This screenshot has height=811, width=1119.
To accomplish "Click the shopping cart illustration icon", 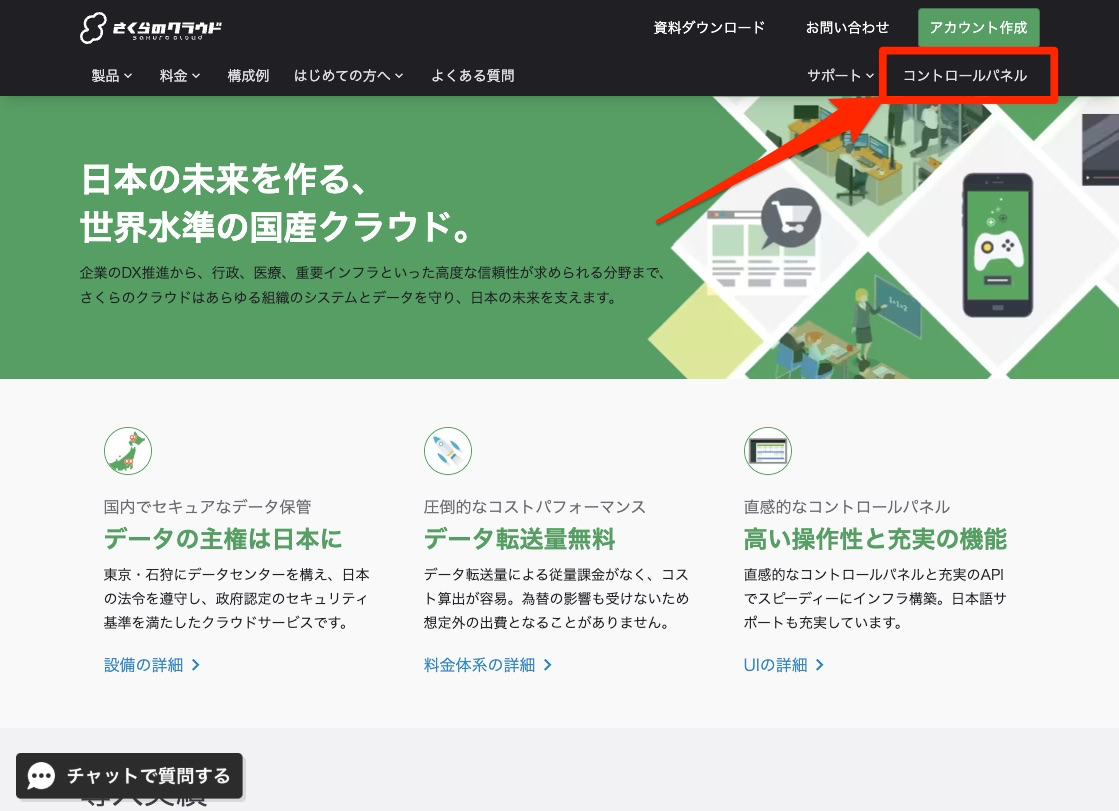I will [x=791, y=218].
